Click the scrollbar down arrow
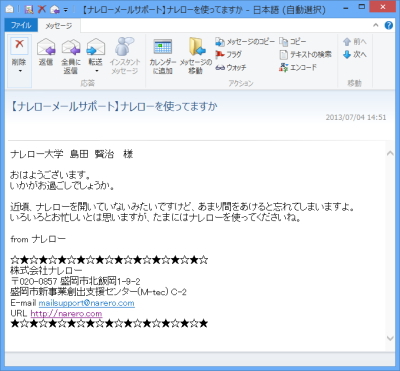This screenshot has height=371, width=400. [390, 338]
